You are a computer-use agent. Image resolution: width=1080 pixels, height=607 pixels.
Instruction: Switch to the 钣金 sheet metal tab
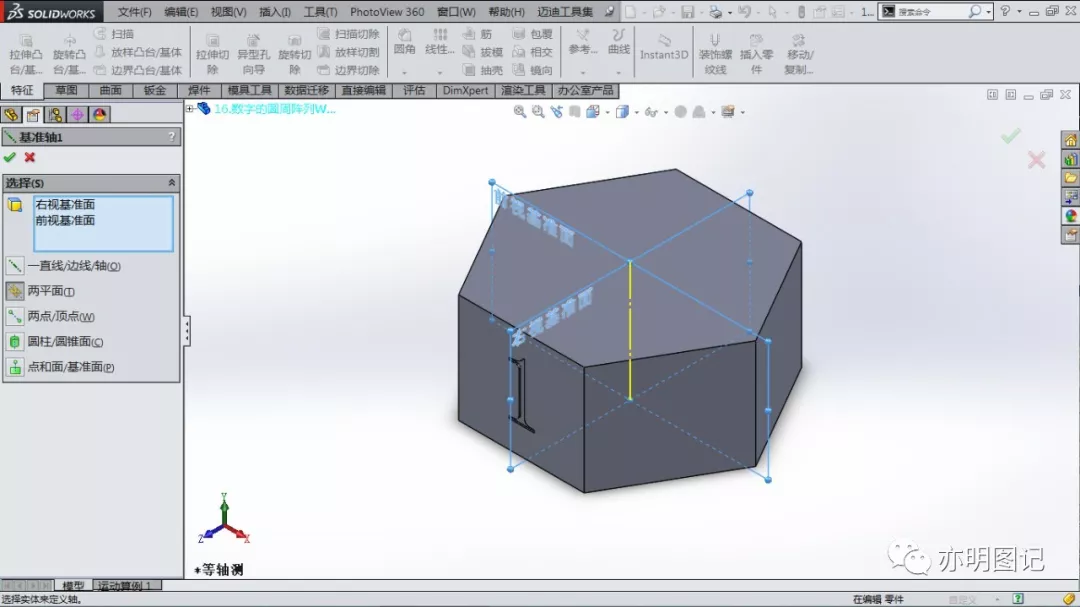pos(155,90)
